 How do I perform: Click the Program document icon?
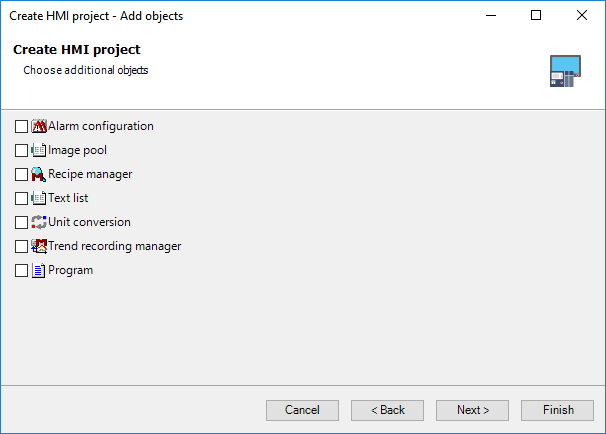coord(39,270)
